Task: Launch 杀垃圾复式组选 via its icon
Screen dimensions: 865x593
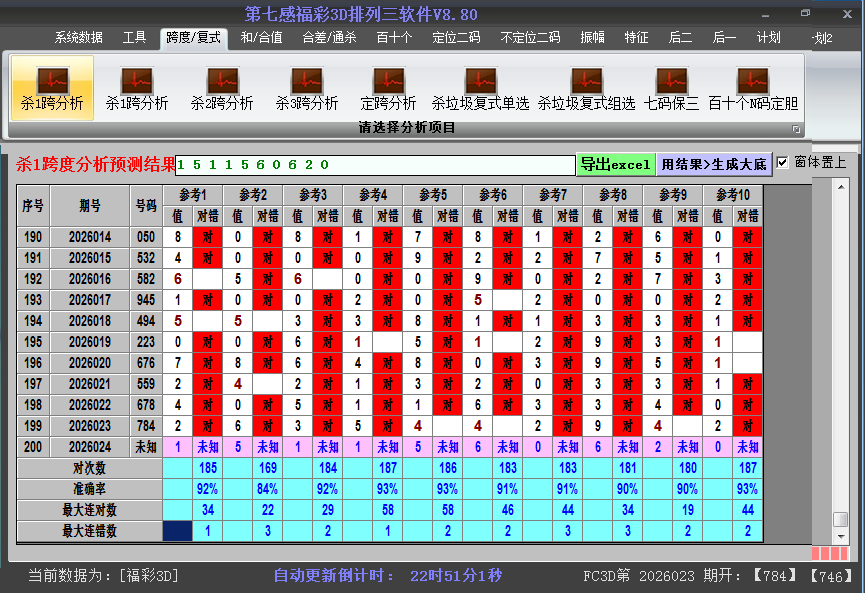Action: pyautogui.click(x=587, y=85)
